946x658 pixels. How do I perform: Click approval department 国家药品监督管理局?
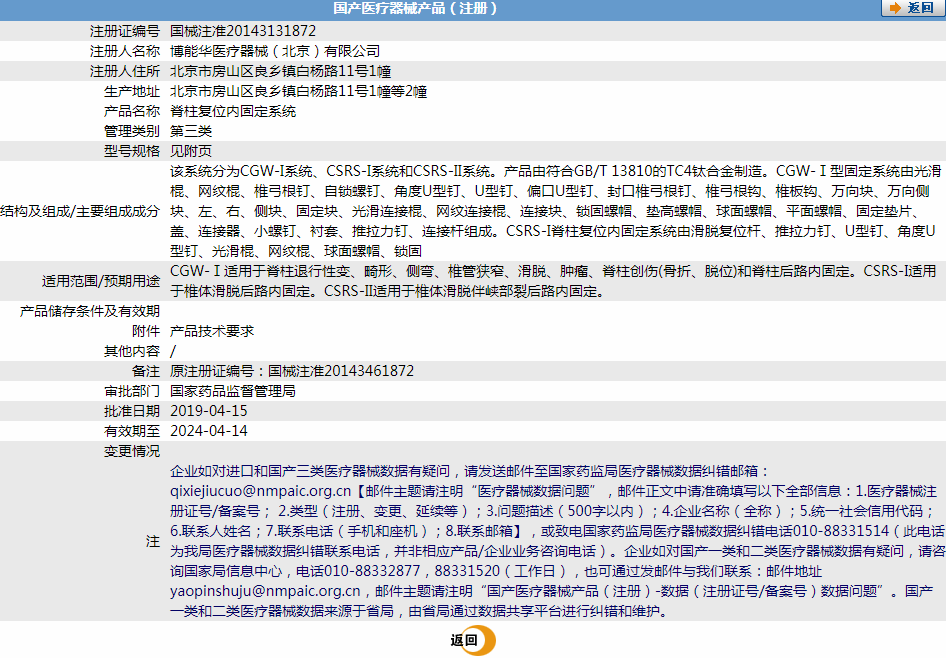(233, 391)
